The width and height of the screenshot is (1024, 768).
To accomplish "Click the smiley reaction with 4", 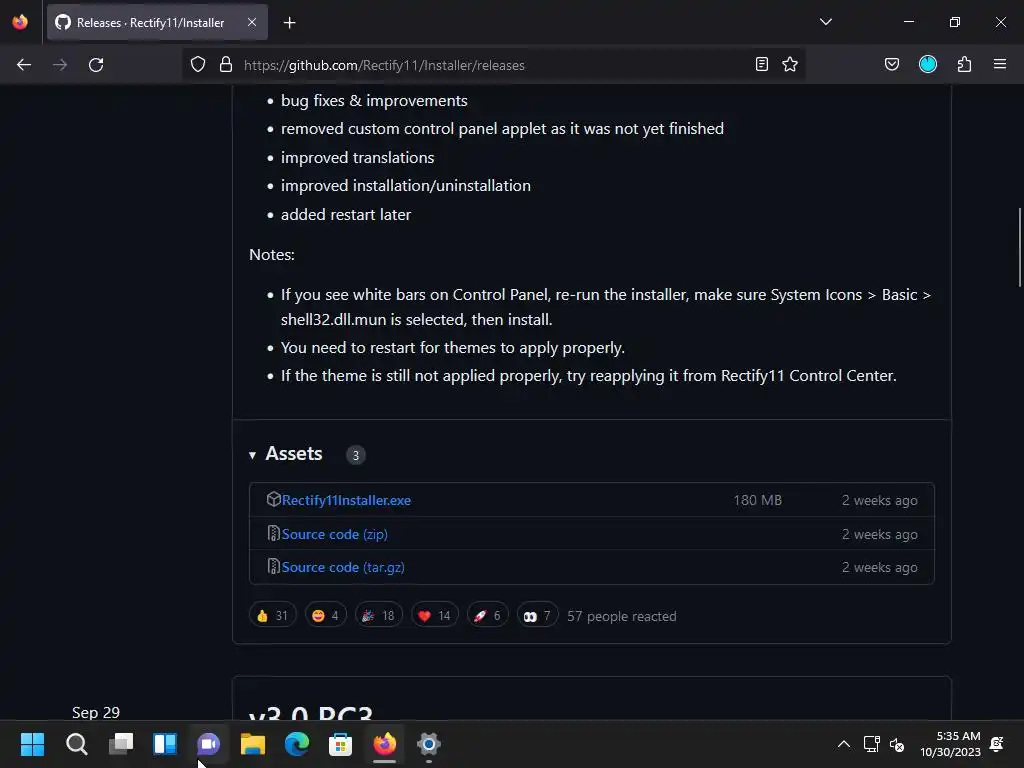I will click(326, 615).
